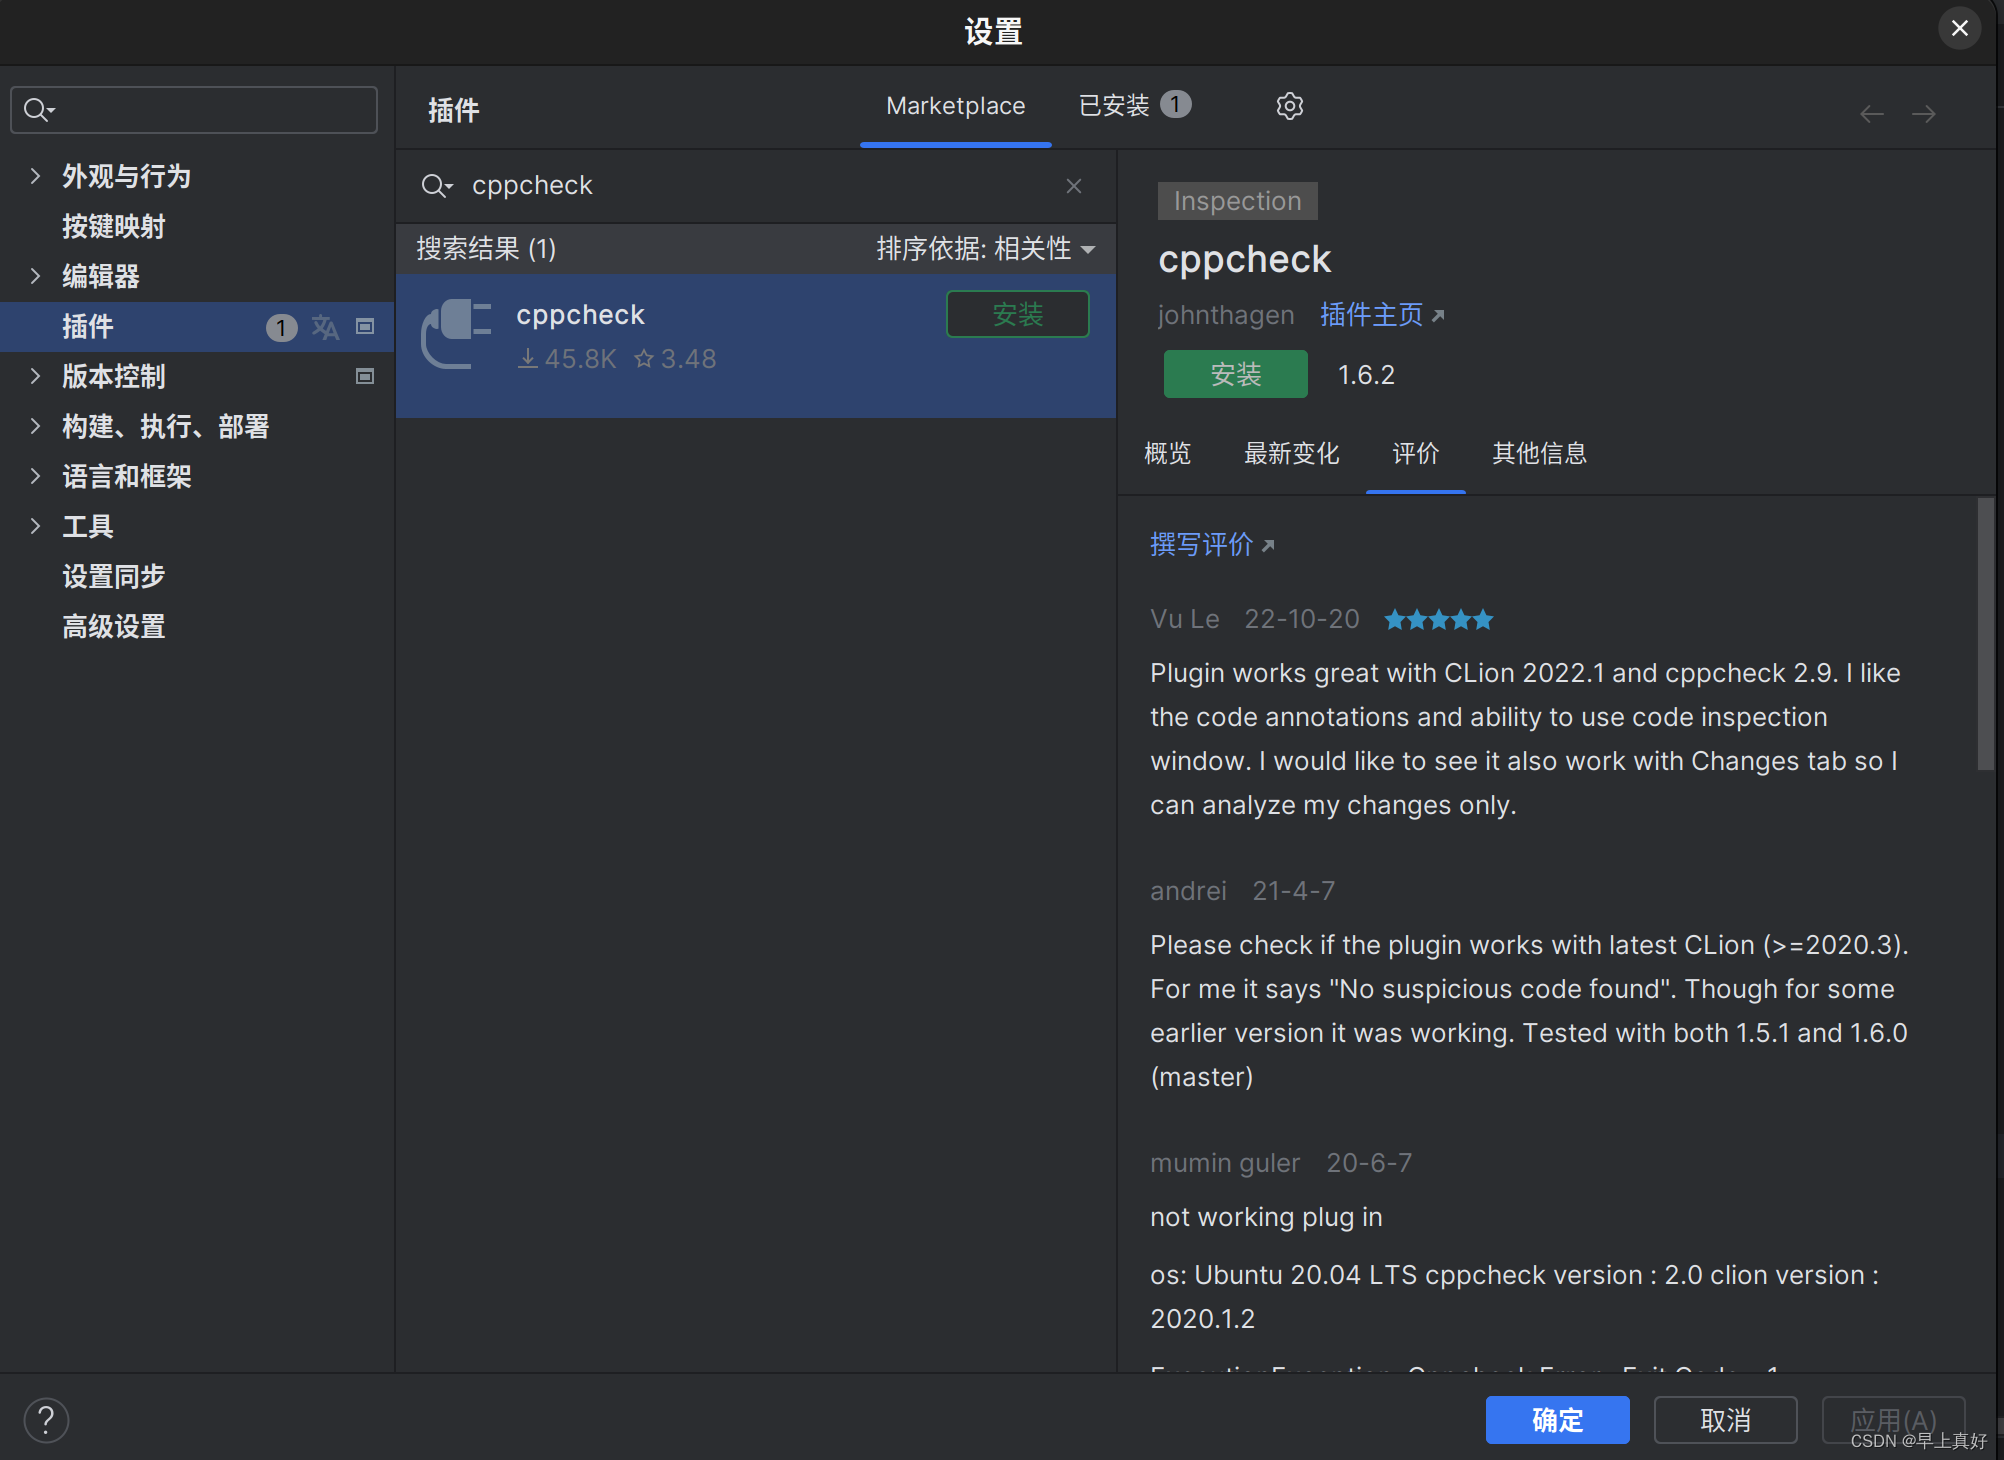Click the update count badge beside 插件
The image size is (2004, 1460).
(x=281, y=327)
